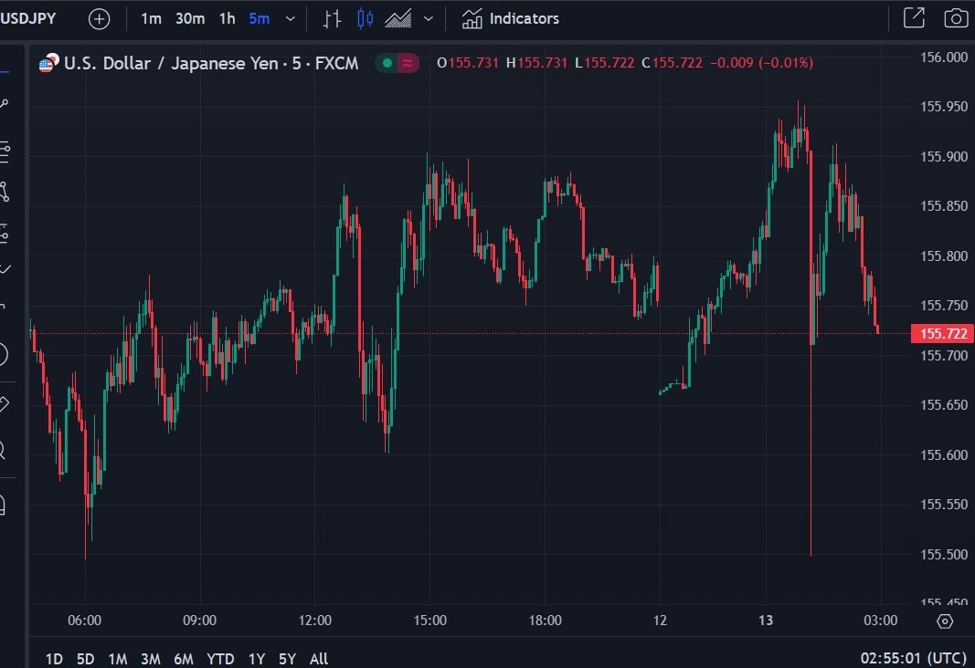975x668 pixels.
Task: Open the chart type dropdown chevron
Action: click(428, 18)
